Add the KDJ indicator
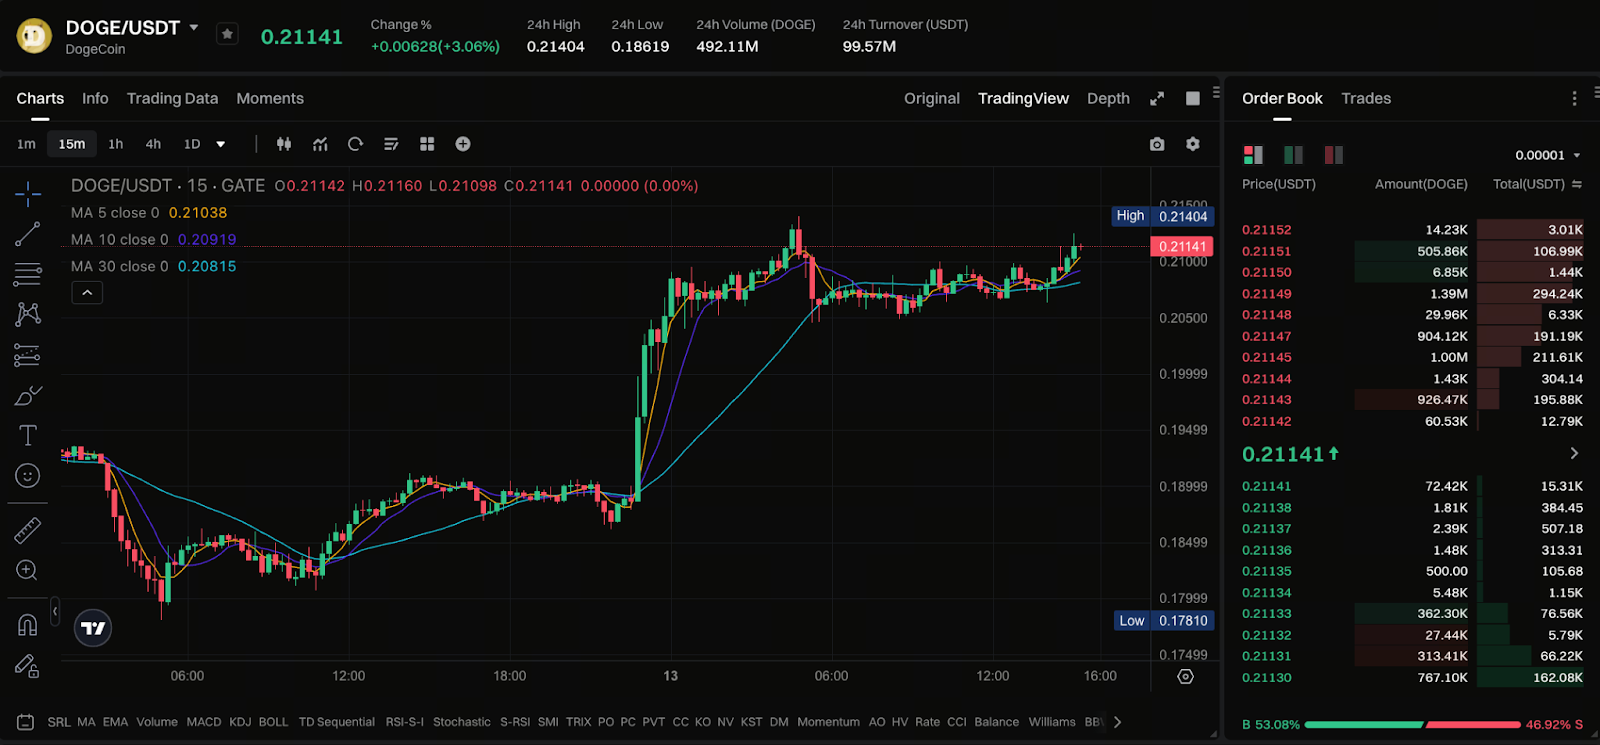Viewport: 1600px width, 745px height. [240, 722]
